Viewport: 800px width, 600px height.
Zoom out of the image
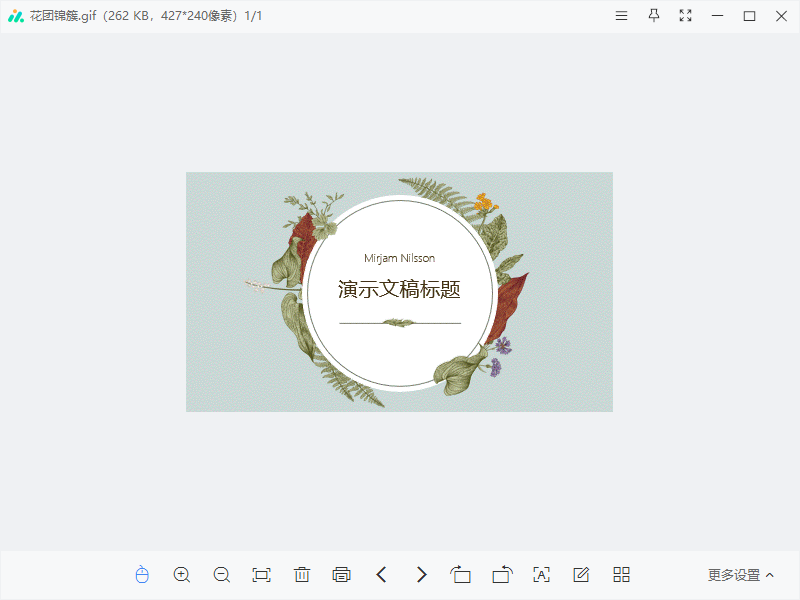(222, 575)
